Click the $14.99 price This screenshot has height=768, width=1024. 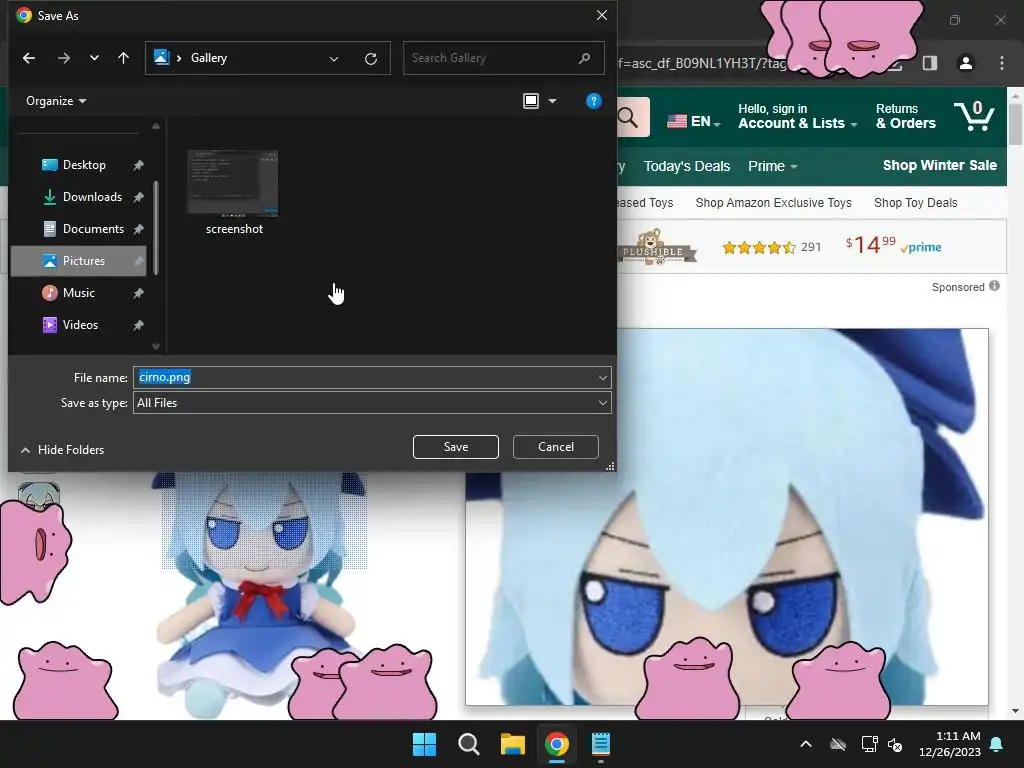point(871,245)
